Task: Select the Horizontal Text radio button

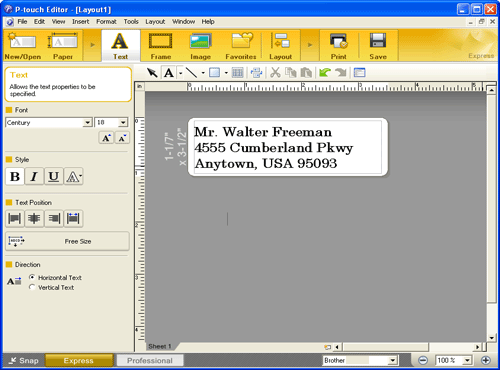Action: point(32,277)
